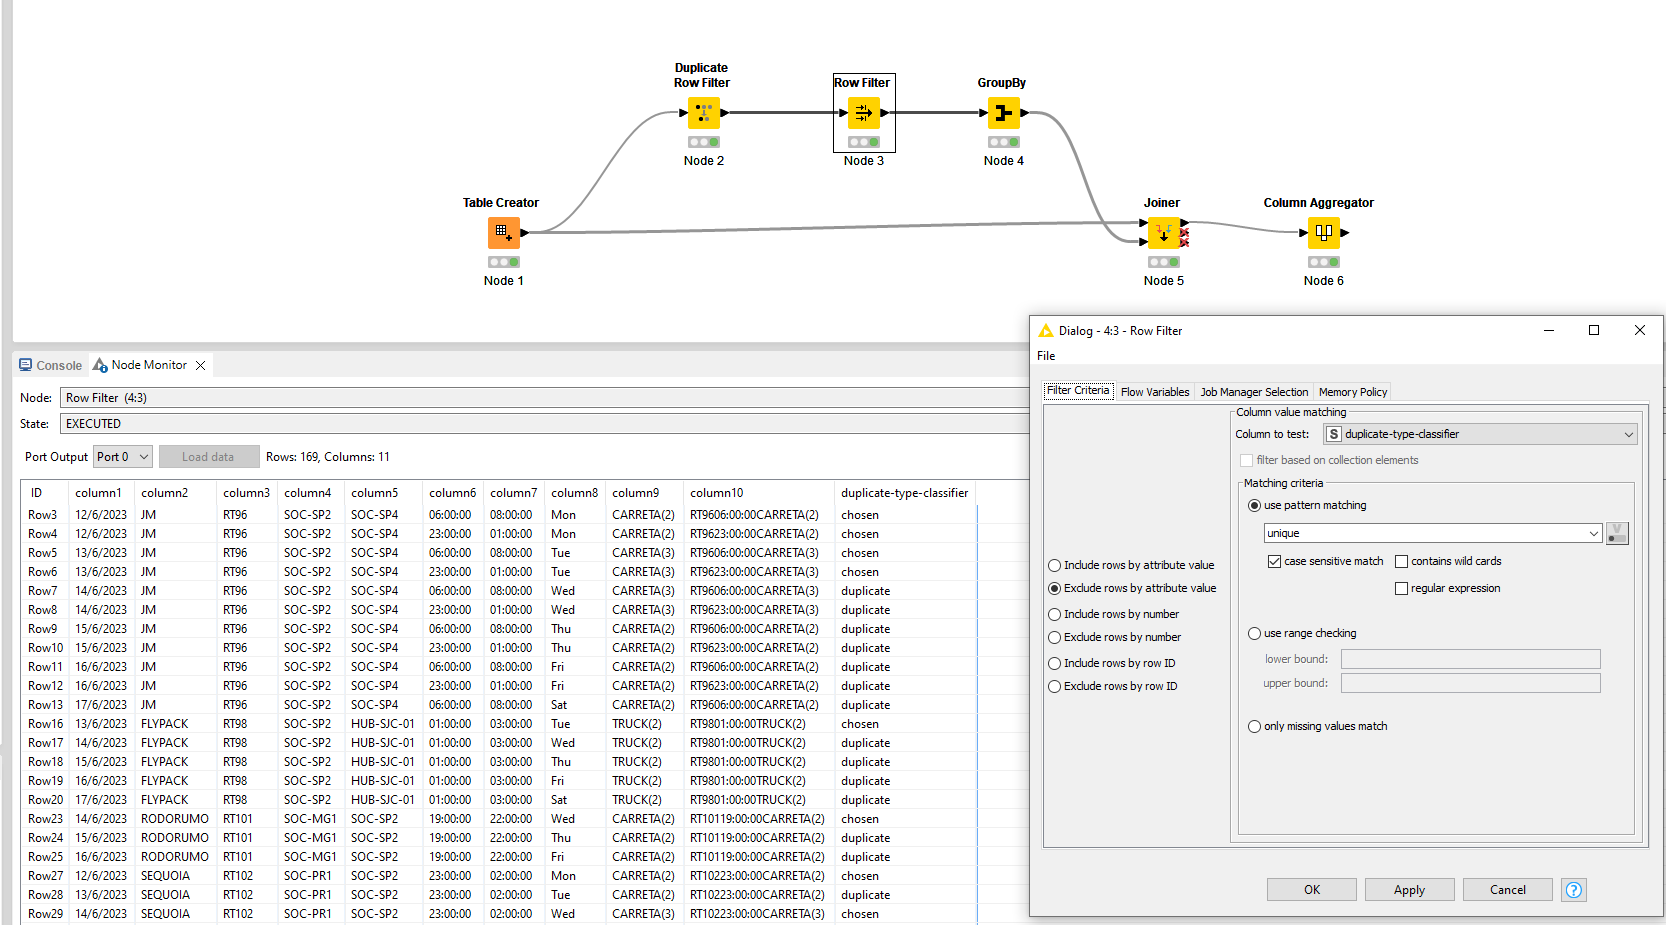Close the Node Monitor tab

click(x=201, y=365)
